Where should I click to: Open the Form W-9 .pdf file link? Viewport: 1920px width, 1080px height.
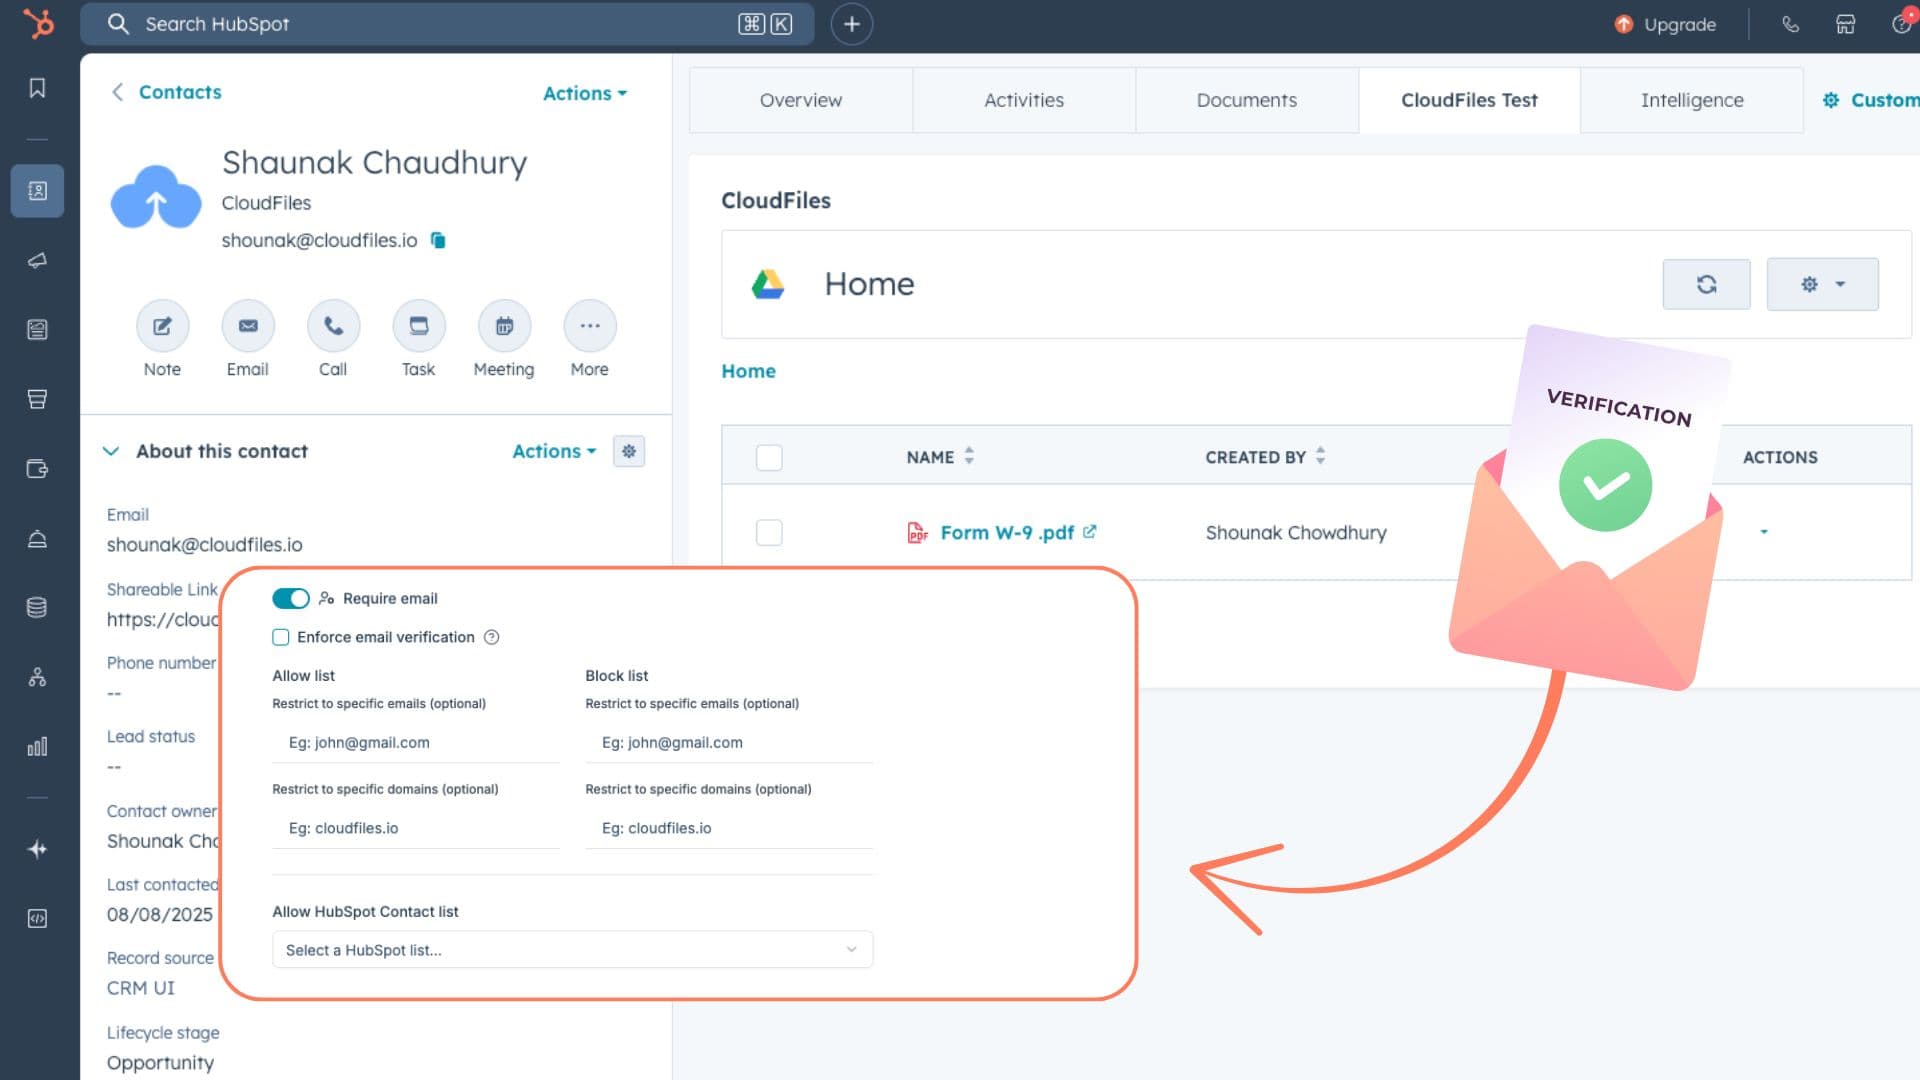coord(1006,532)
